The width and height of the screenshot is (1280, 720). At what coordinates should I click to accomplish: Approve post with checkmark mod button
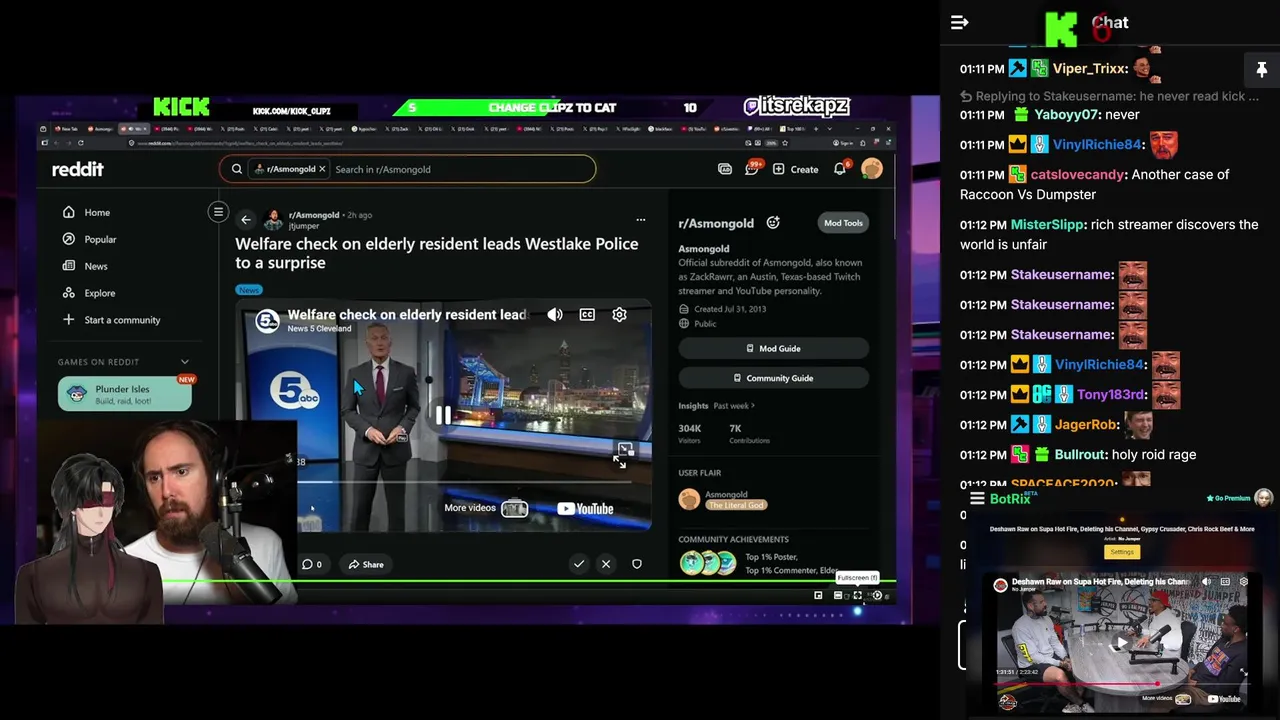point(578,564)
